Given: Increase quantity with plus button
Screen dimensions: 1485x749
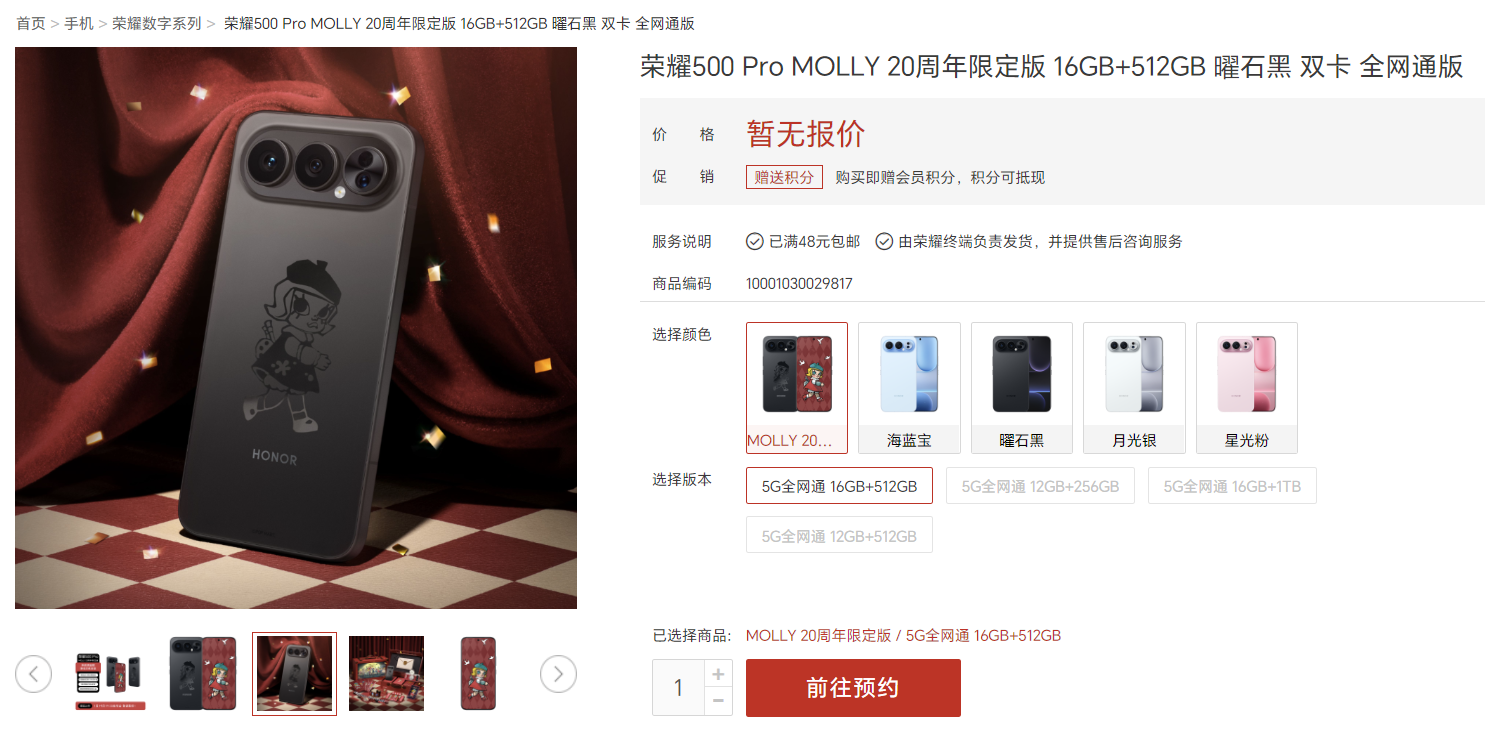Looking at the screenshot, I should point(718,674).
